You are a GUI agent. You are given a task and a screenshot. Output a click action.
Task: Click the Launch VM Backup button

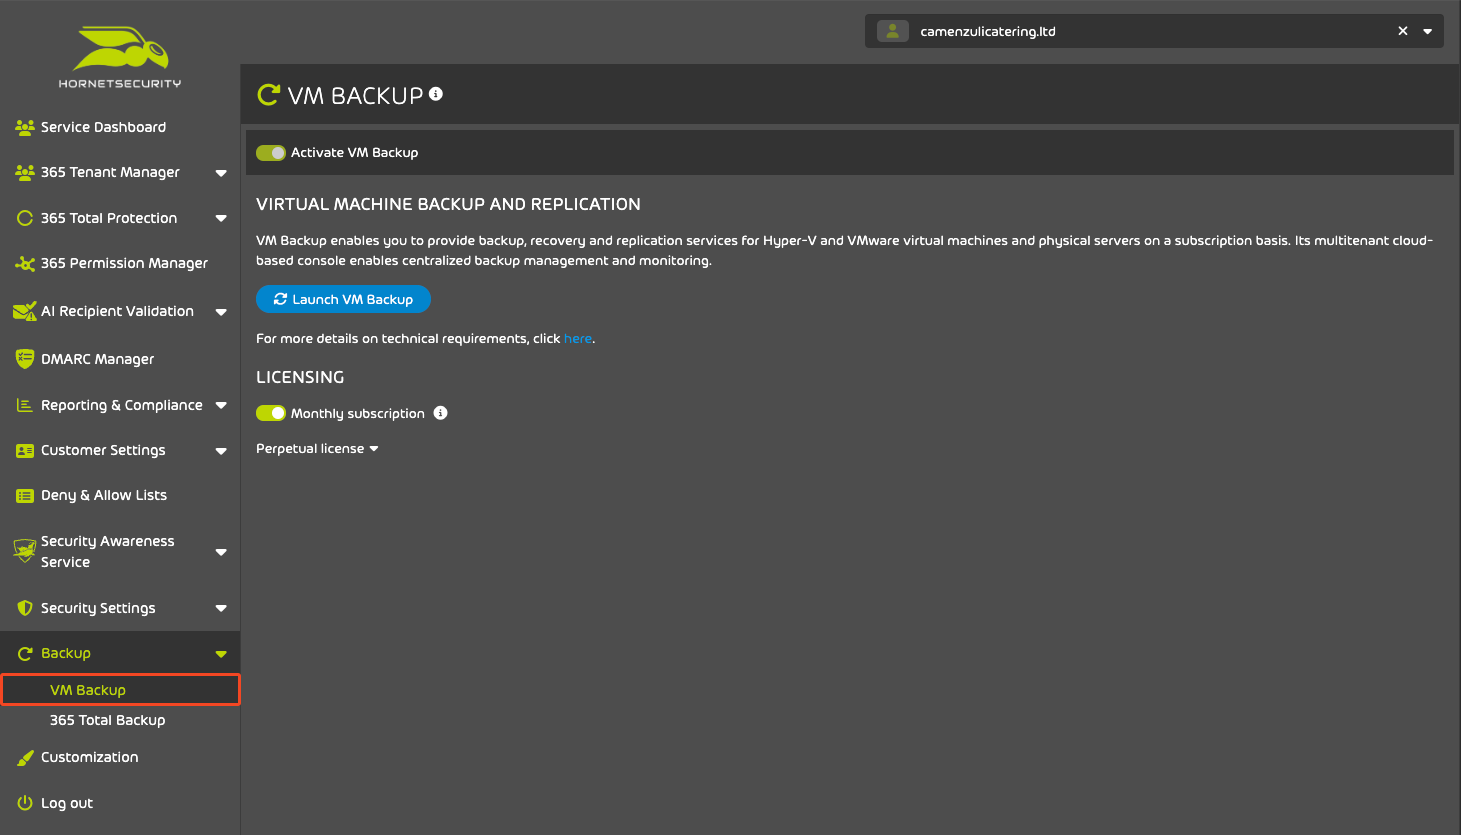click(343, 299)
